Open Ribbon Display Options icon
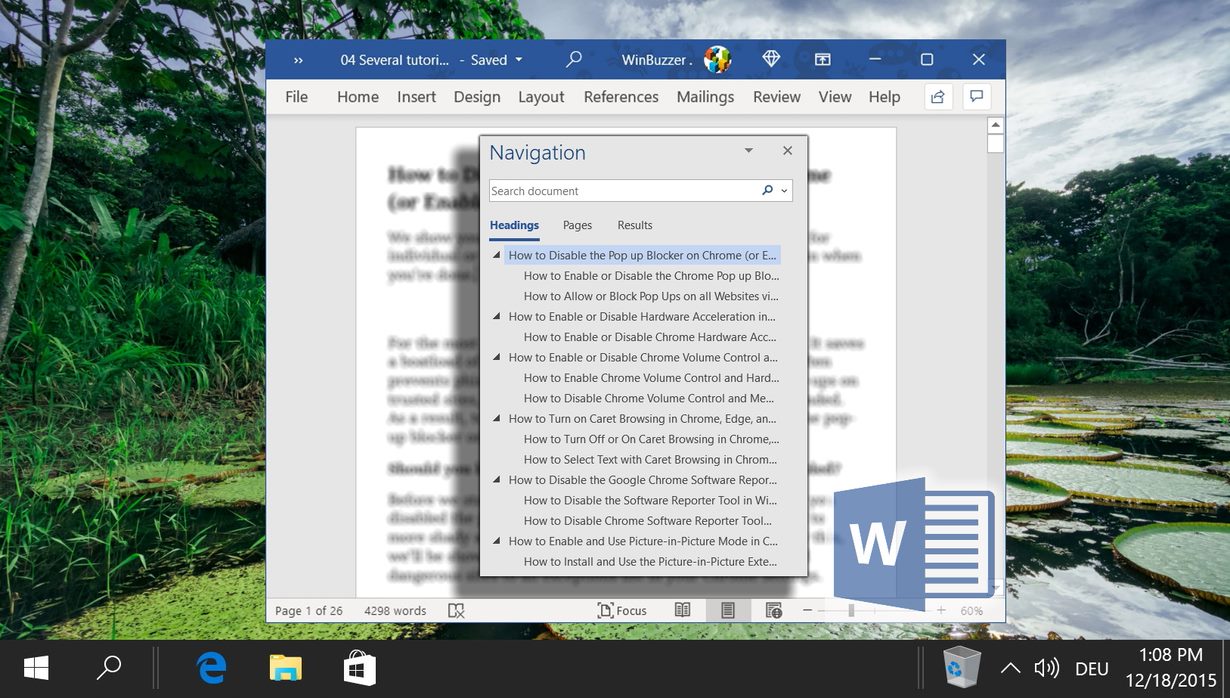Screen dimensions: 1230x698 [822, 59]
